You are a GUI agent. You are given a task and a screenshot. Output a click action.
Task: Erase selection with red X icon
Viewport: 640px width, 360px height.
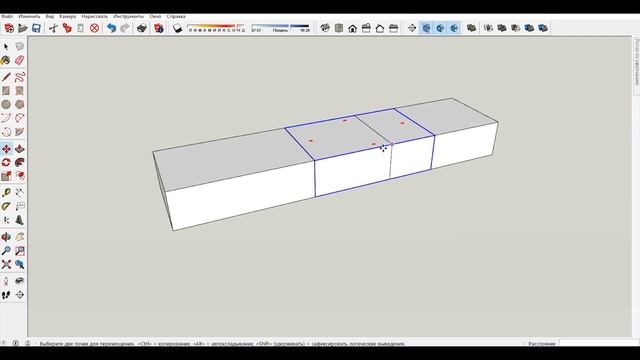click(x=94, y=28)
